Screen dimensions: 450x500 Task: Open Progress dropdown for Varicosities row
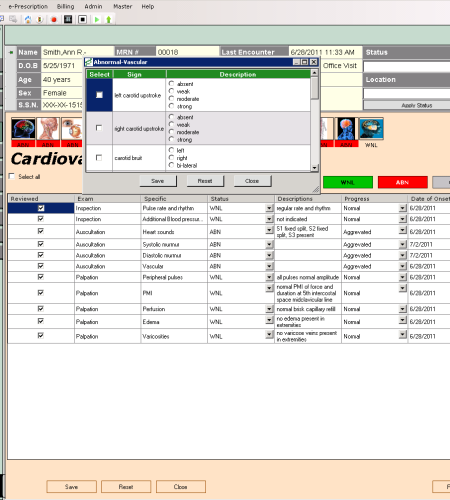click(x=403, y=334)
